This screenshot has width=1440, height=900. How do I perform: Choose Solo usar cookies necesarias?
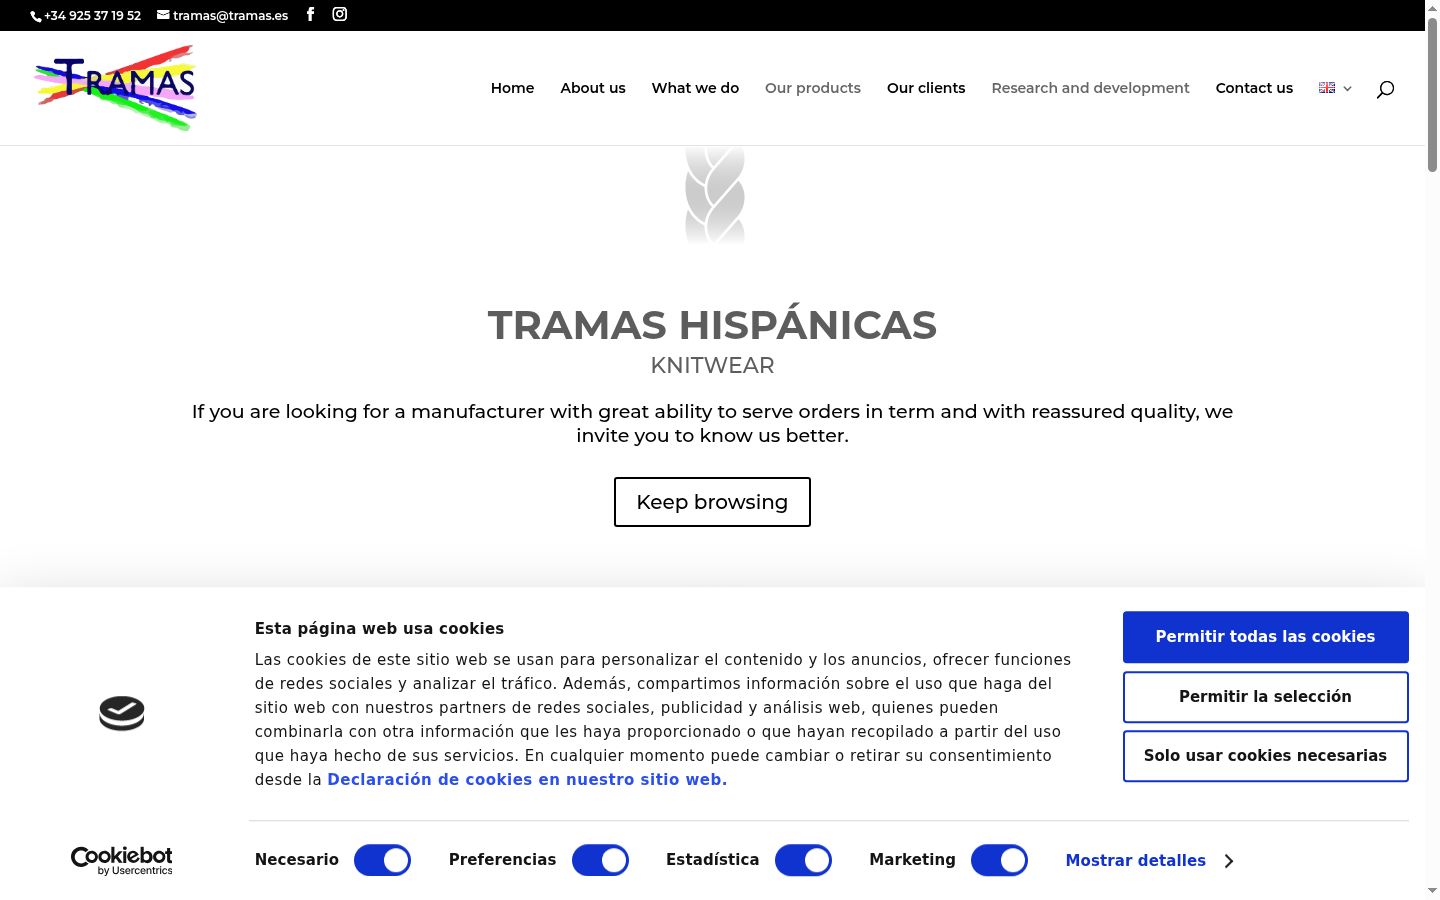[x=1265, y=756]
